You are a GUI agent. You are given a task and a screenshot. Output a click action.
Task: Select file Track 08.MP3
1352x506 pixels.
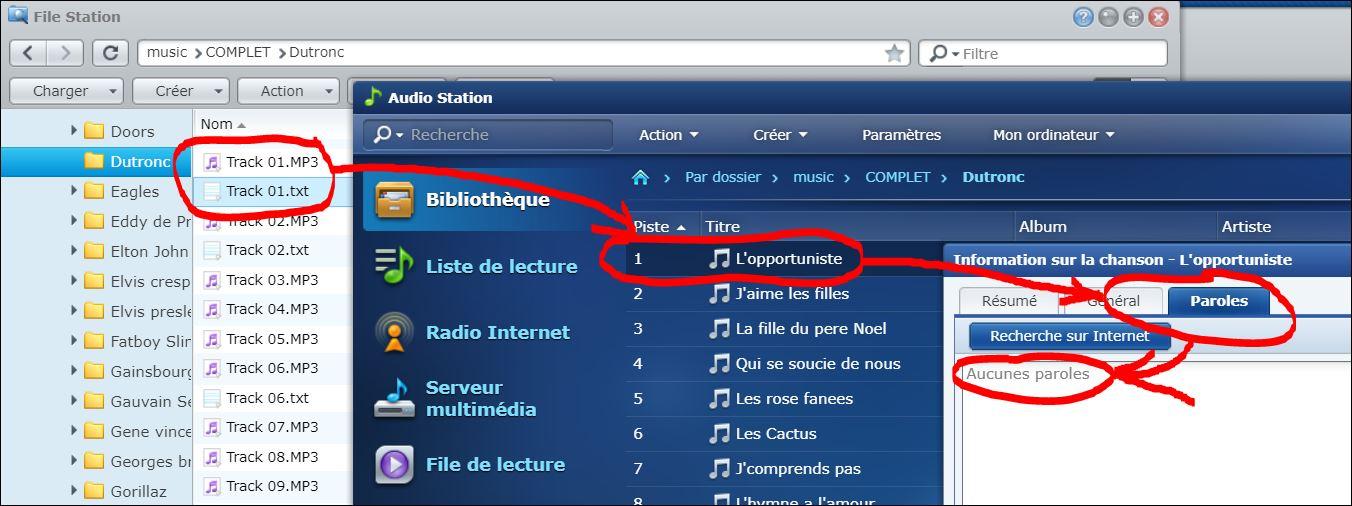272,457
